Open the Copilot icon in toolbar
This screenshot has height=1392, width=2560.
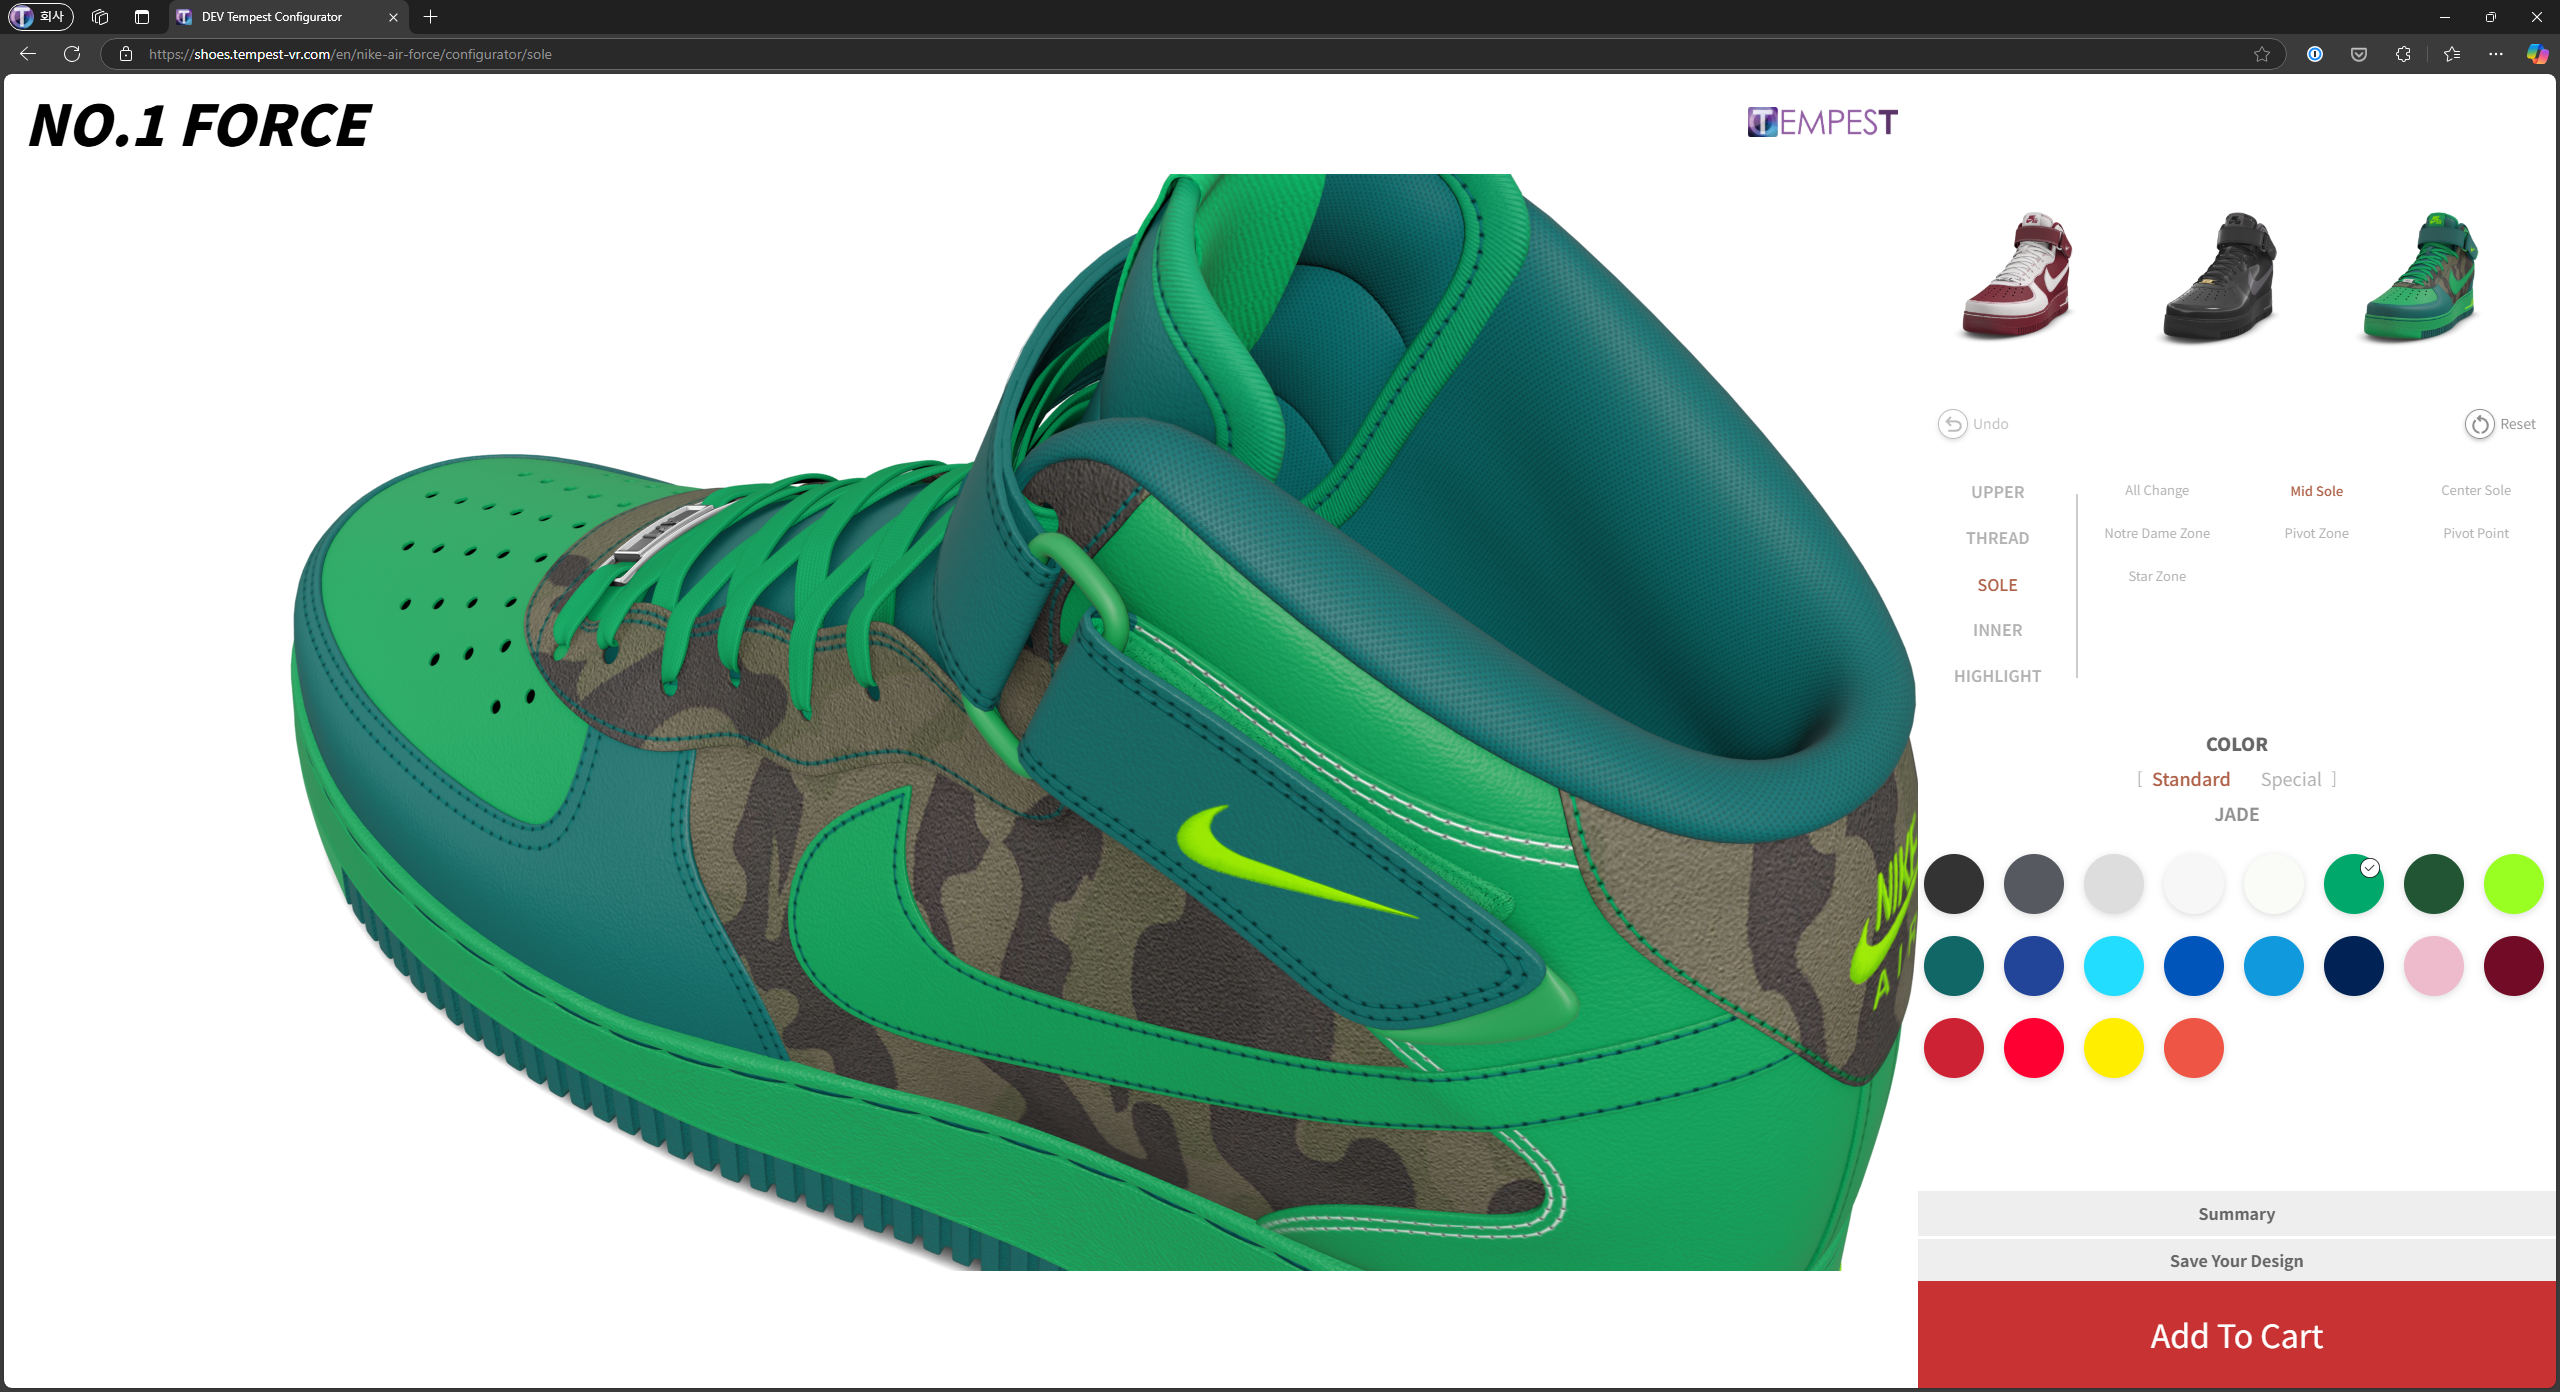(2537, 54)
